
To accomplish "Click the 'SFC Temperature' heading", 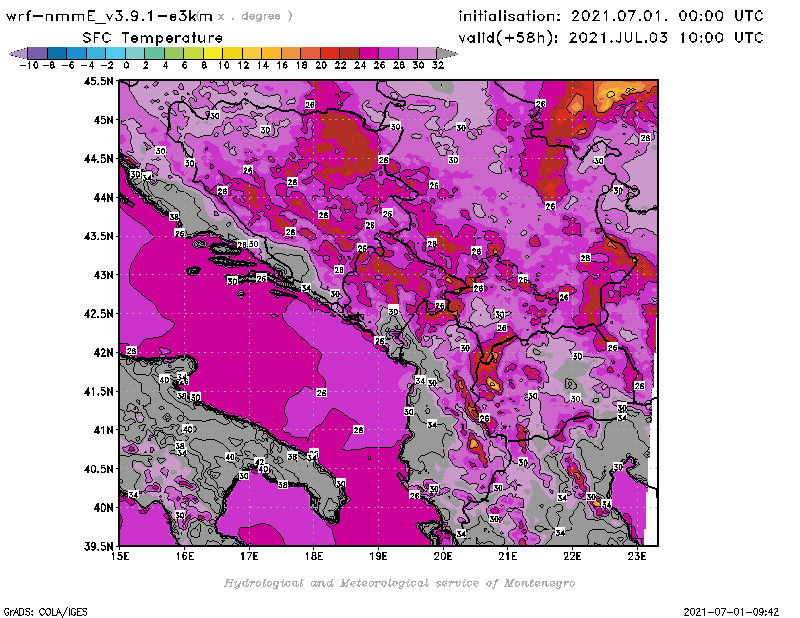I will 153,38.
